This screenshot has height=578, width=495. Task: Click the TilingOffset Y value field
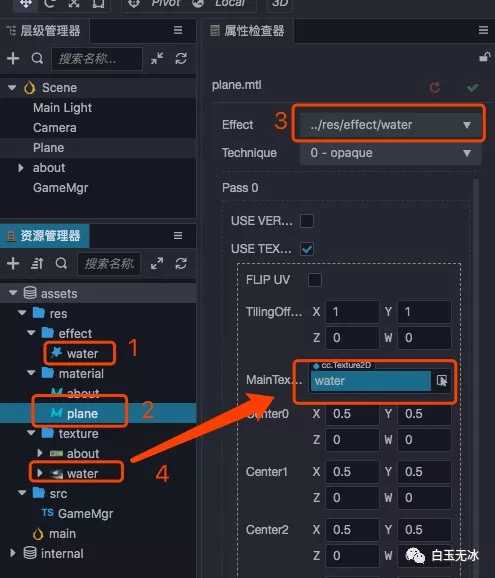pos(424,312)
